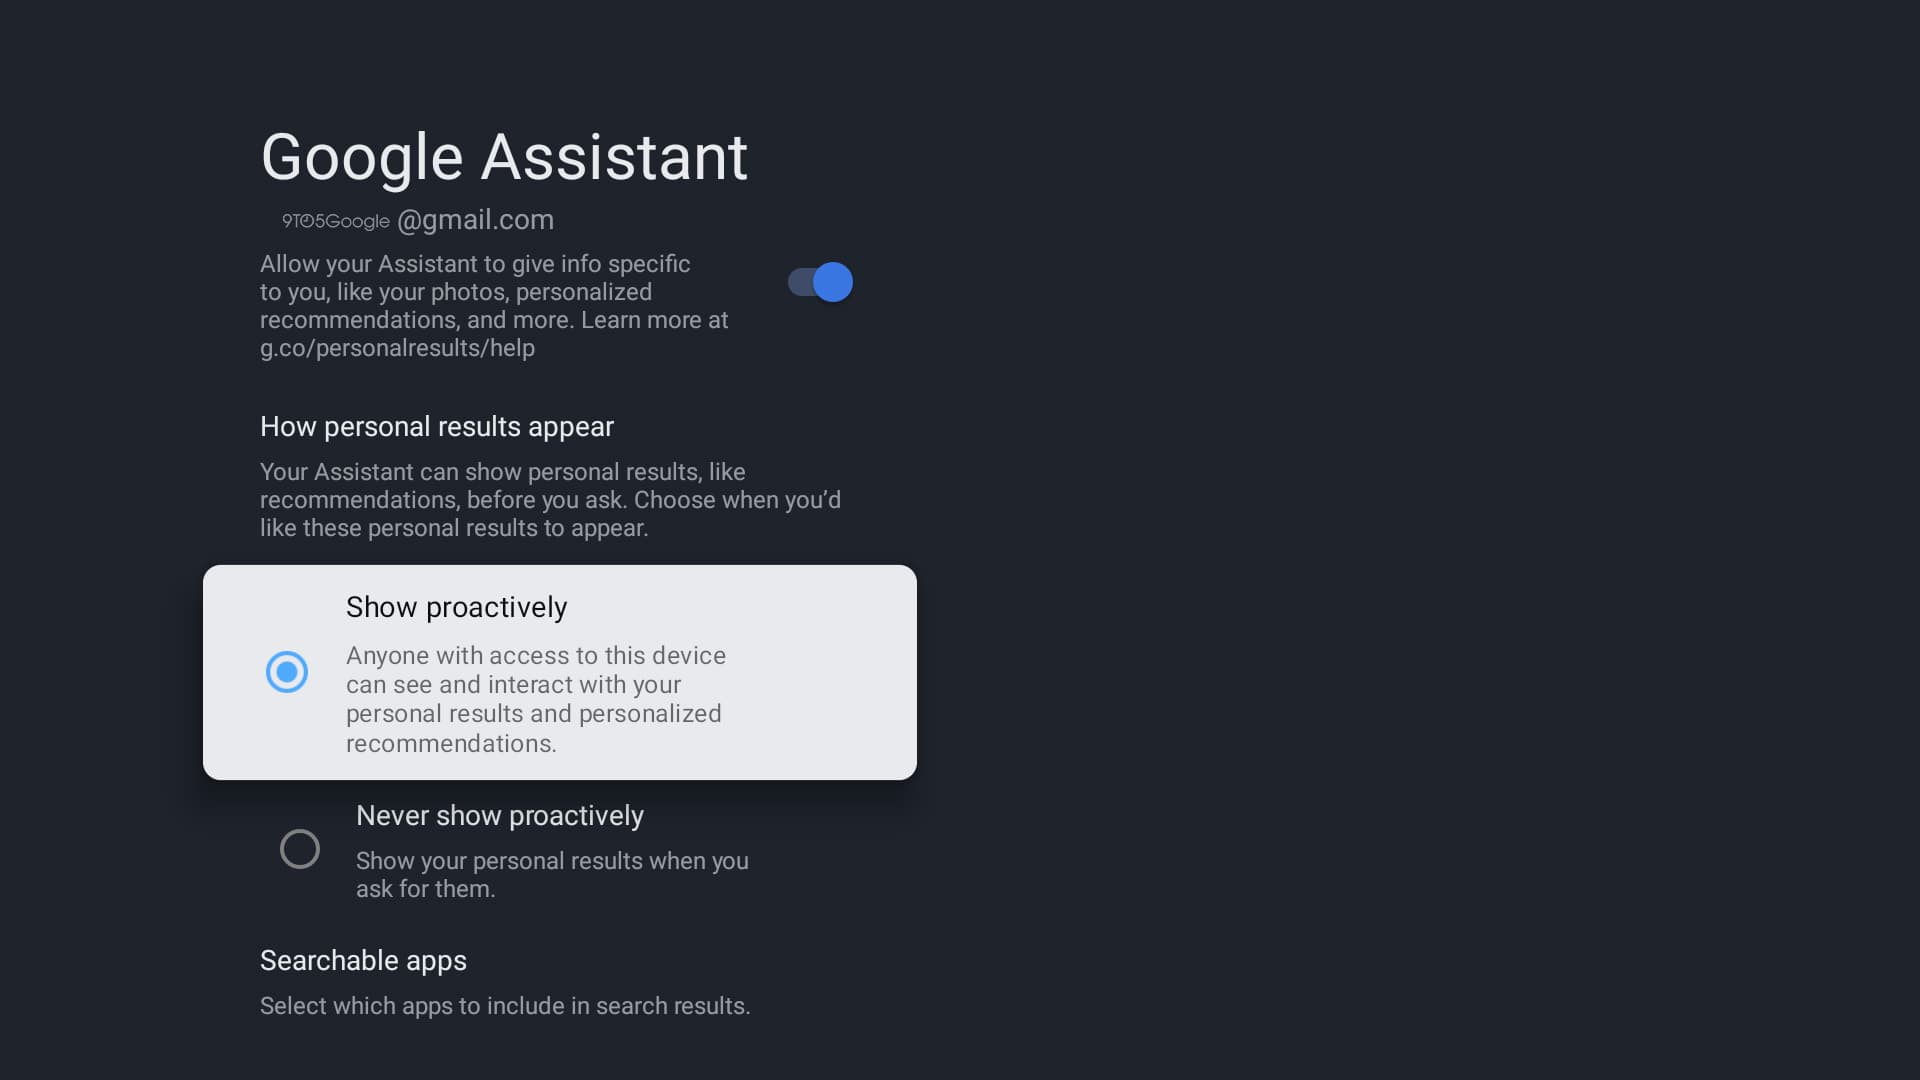Click the Show proactively option title
Viewport: 1920px width, 1080px height.
point(456,607)
